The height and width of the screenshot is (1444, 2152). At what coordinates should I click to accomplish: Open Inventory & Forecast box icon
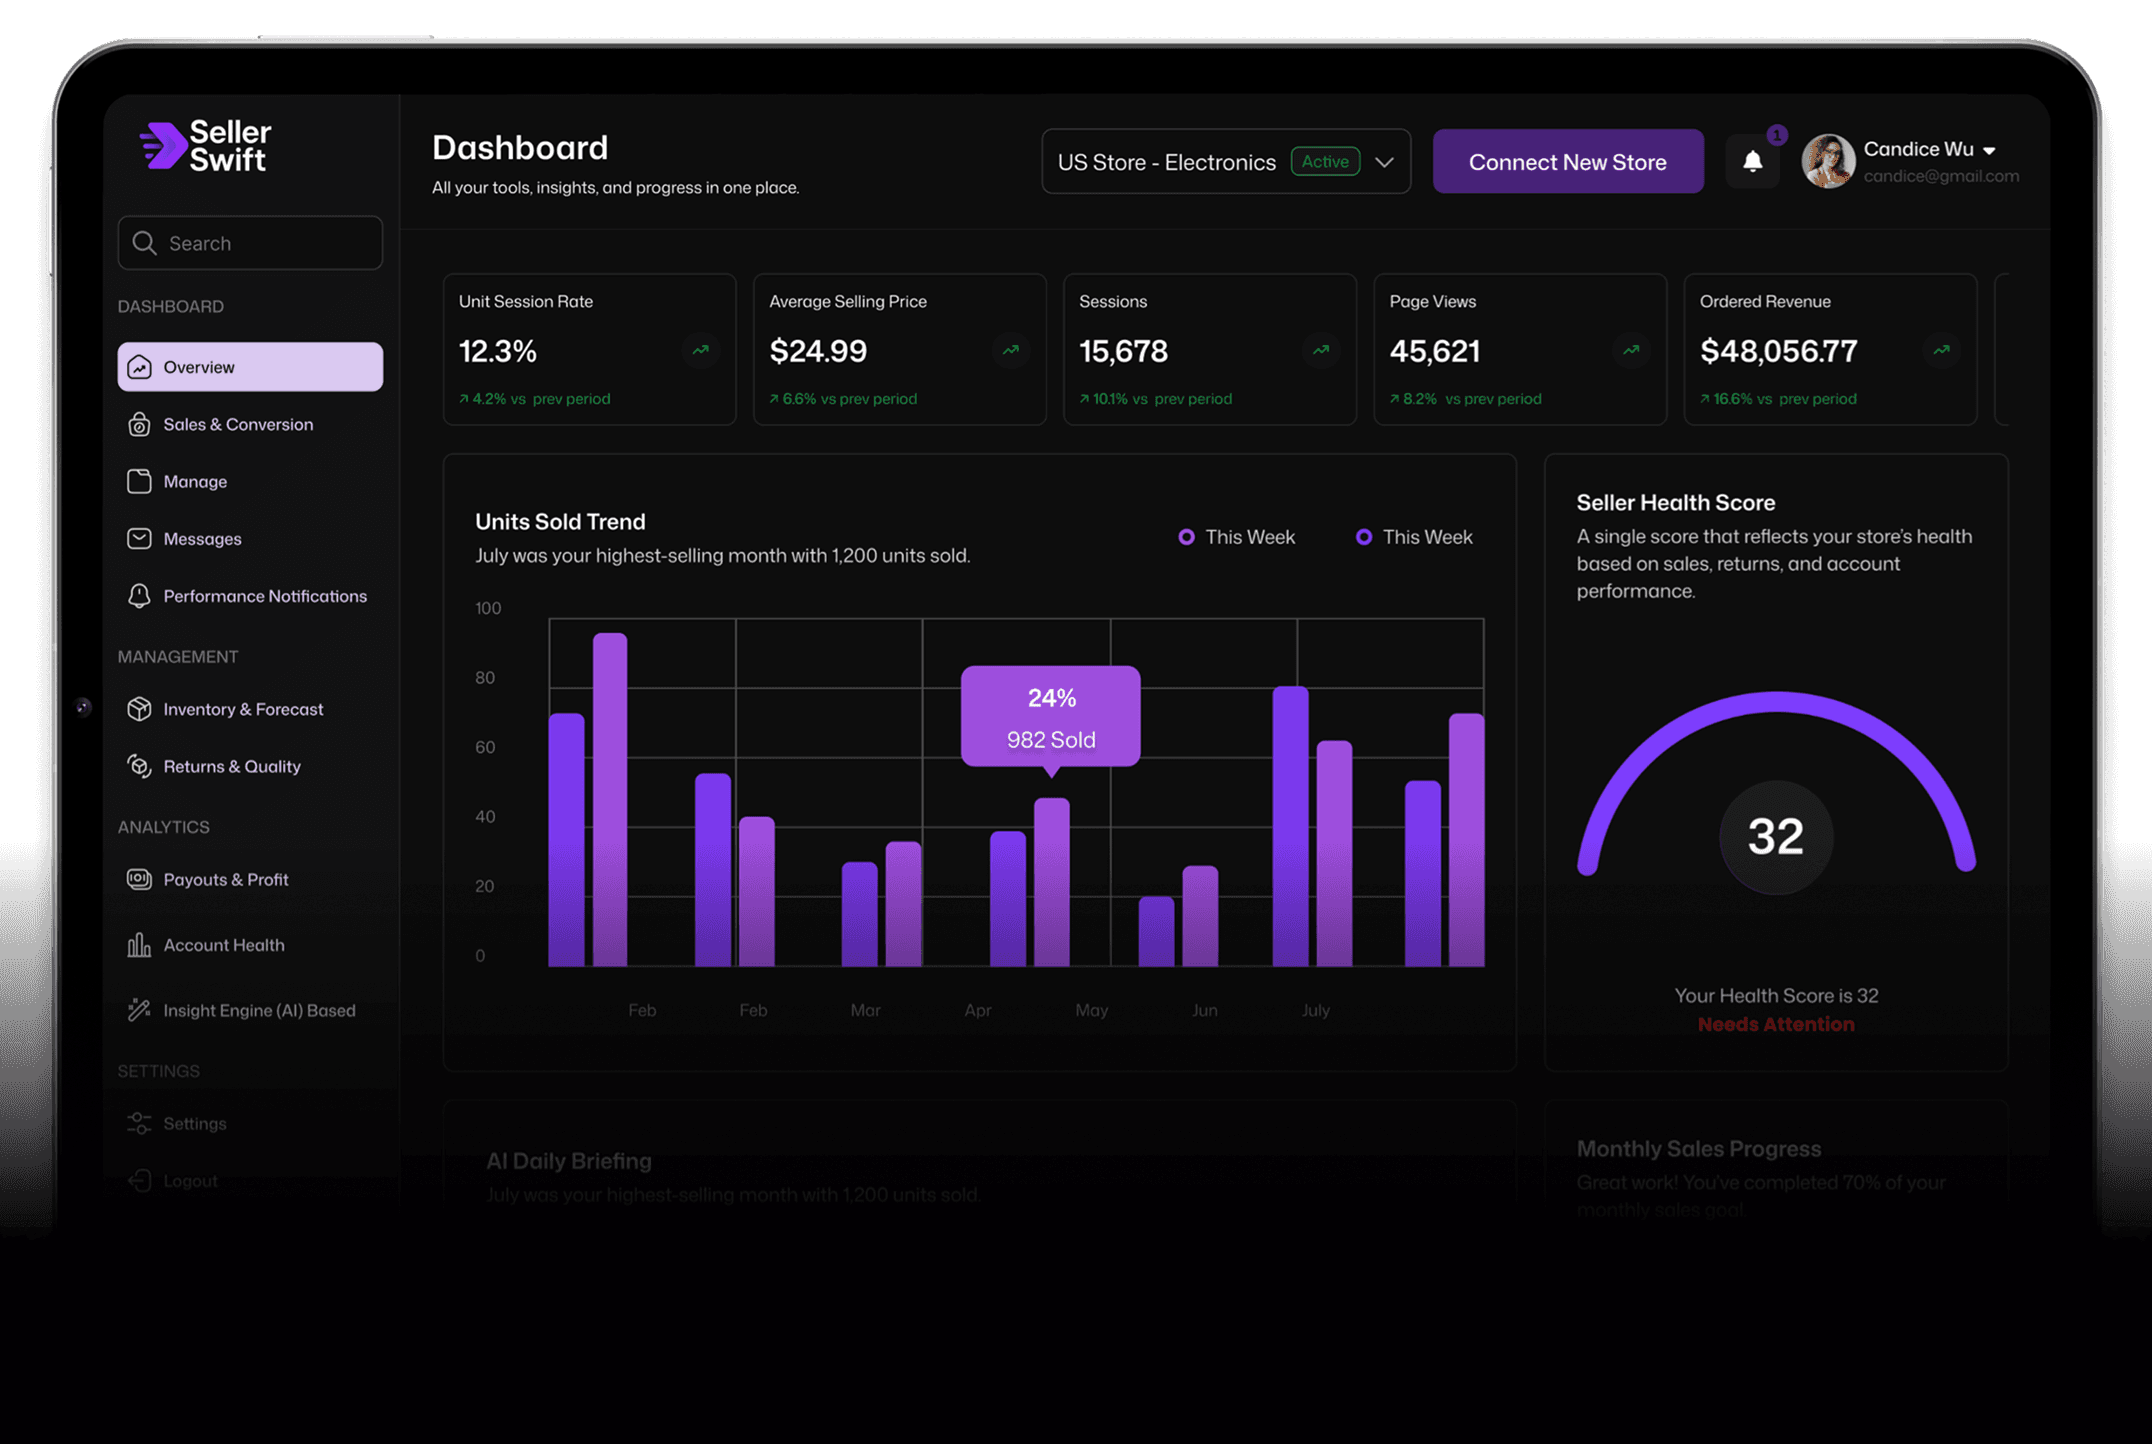[x=139, y=709]
